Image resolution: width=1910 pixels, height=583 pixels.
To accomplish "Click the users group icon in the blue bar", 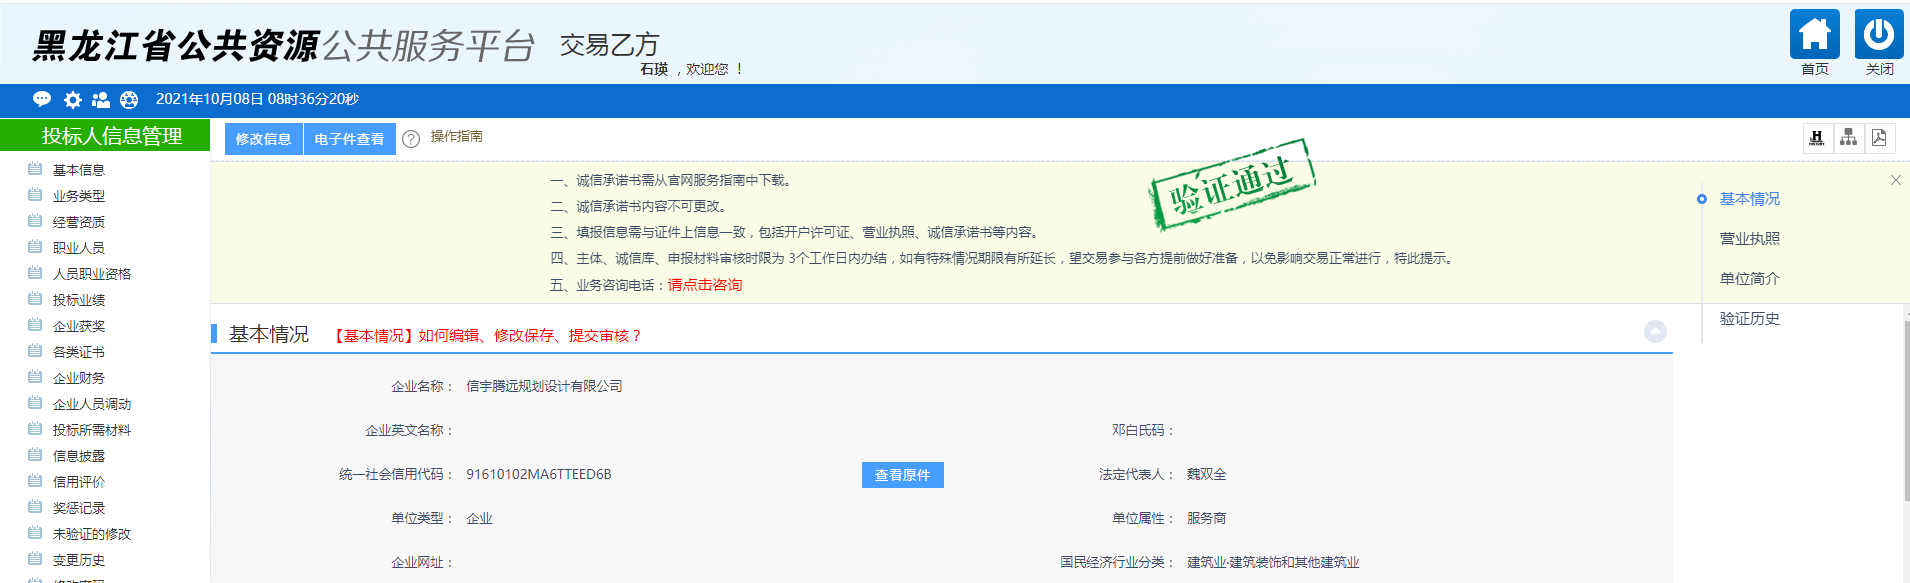I will pyautogui.click(x=100, y=99).
